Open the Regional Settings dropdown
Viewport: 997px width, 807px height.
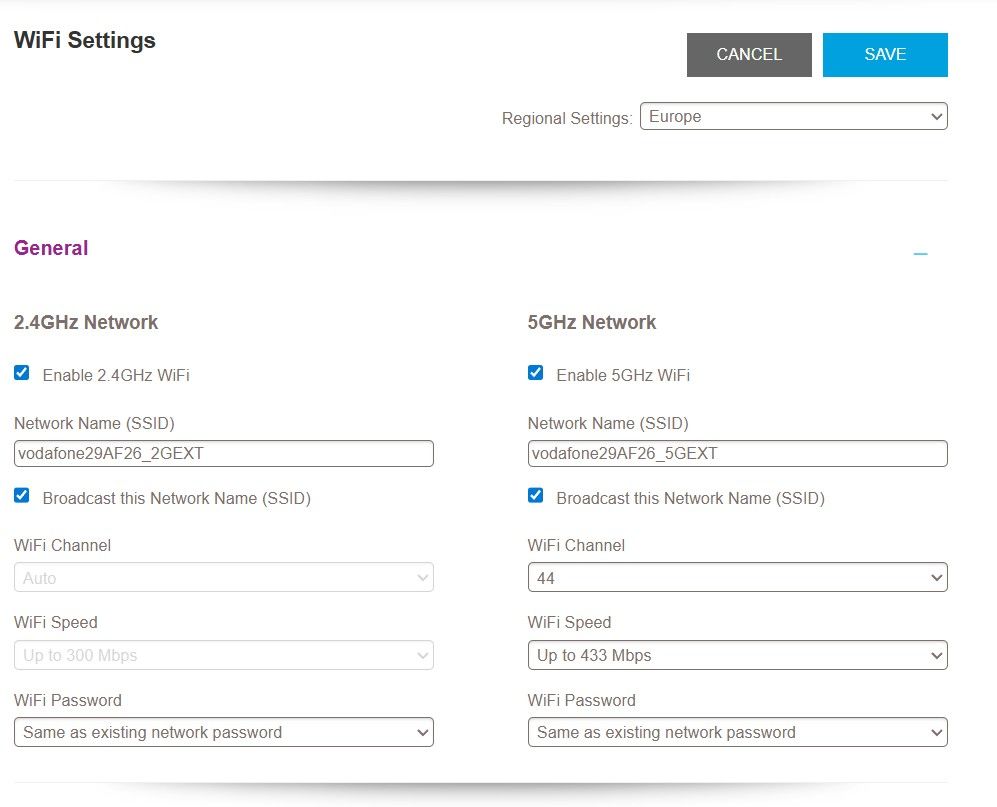(x=794, y=116)
